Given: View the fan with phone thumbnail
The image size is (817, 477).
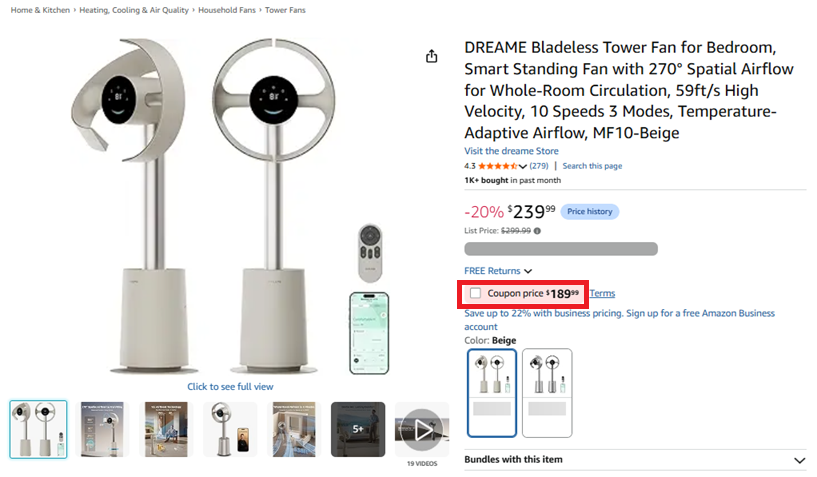Looking at the screenshot, I should coord(230,429).
